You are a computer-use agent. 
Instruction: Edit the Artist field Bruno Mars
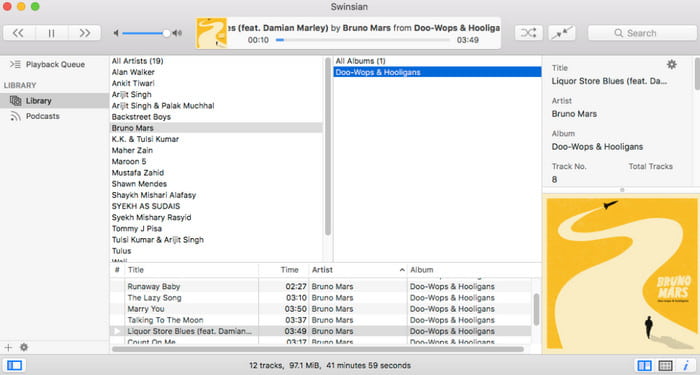[574, 114]
